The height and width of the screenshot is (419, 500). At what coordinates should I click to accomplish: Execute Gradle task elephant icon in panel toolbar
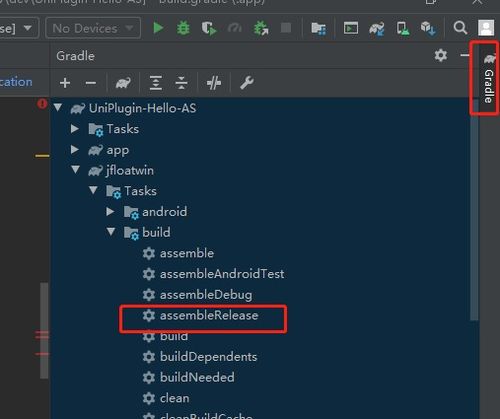[x=123, y=83]
